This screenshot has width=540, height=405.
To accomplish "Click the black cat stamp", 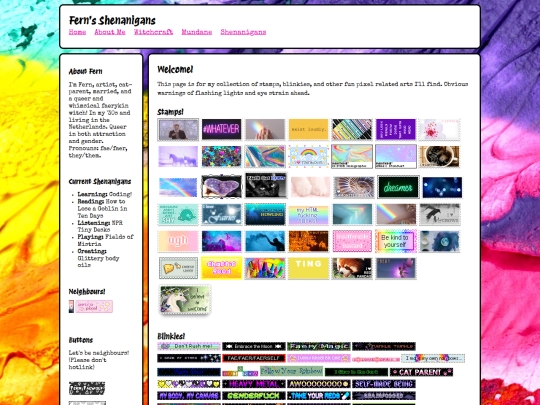I will point(266,185).
